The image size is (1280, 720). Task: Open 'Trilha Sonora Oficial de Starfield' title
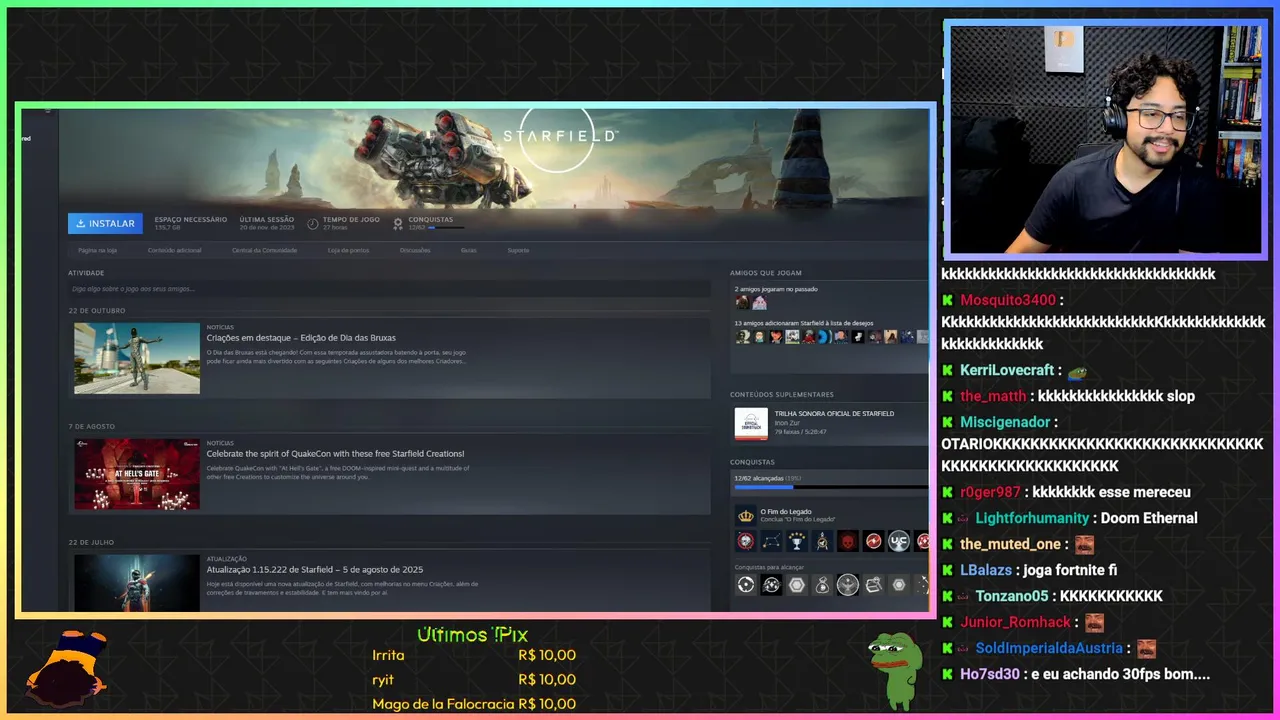(x=834, y=413)
